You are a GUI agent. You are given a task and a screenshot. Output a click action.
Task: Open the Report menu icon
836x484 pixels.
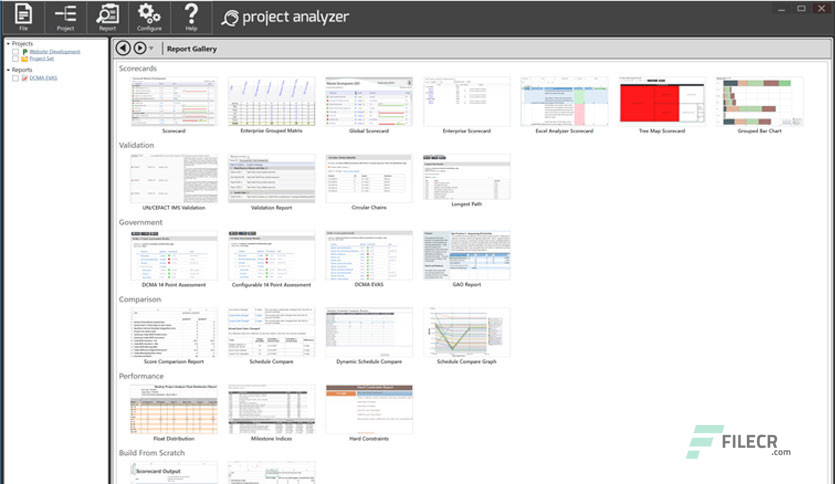[x=107, y=17]
